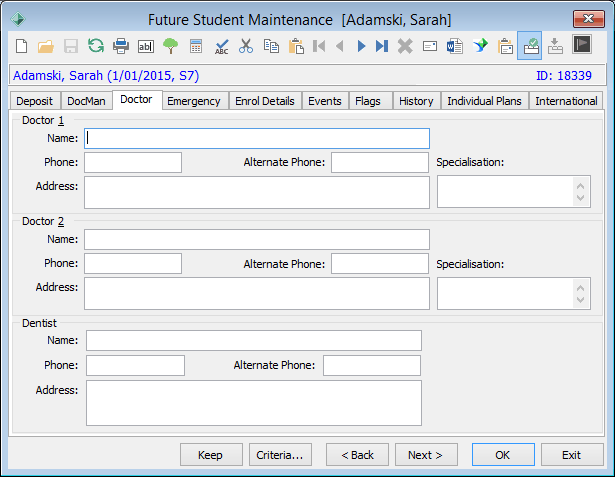Click the < Back button
Viewport: 615px width, 477px height.
pos(357,455)
